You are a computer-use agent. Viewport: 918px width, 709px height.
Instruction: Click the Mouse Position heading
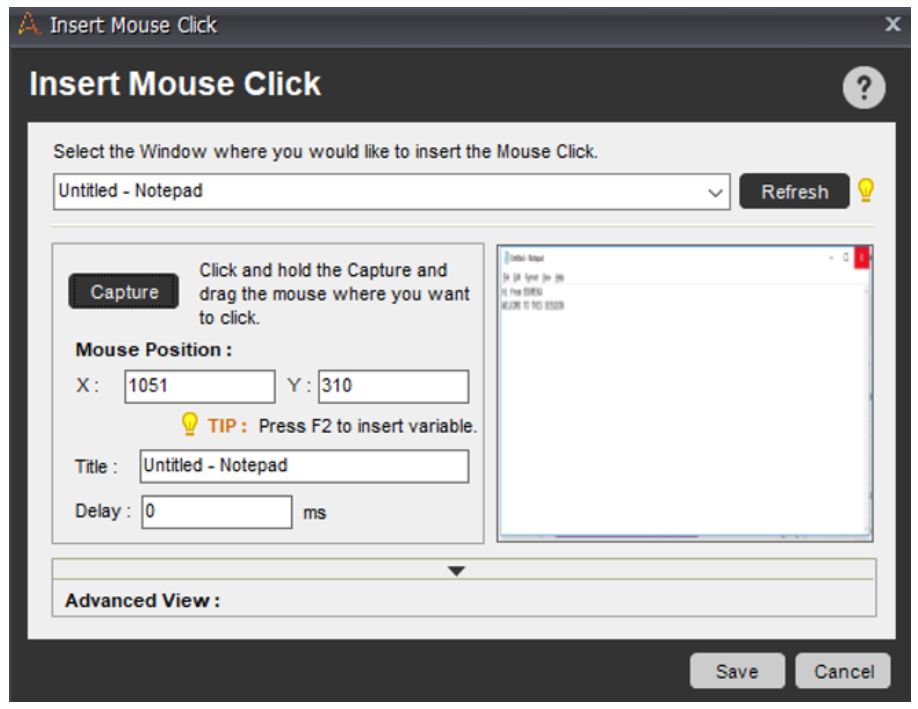[153, 350]
